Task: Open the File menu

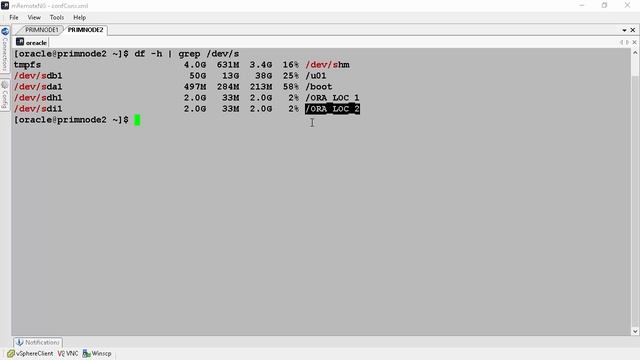Action: click(x=14, y=18)
